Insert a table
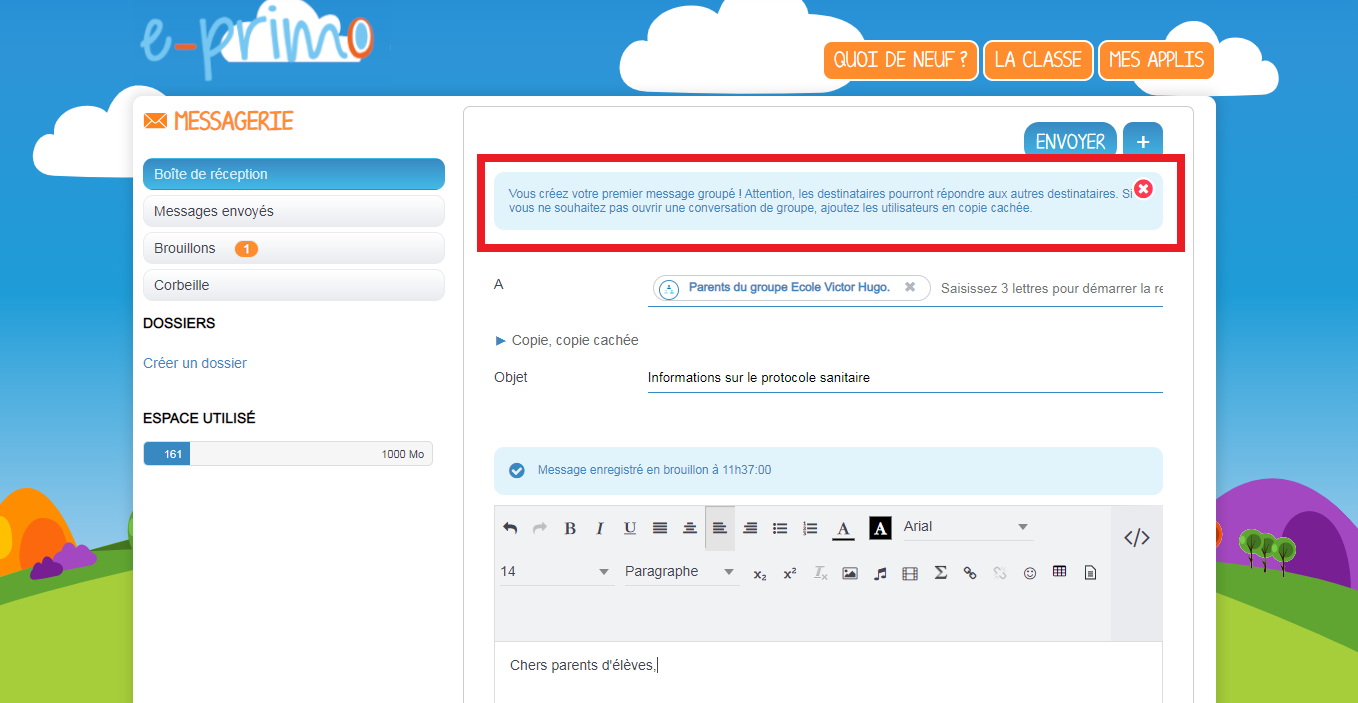Screen dimensions: 1358x703 click(1060, 573)
